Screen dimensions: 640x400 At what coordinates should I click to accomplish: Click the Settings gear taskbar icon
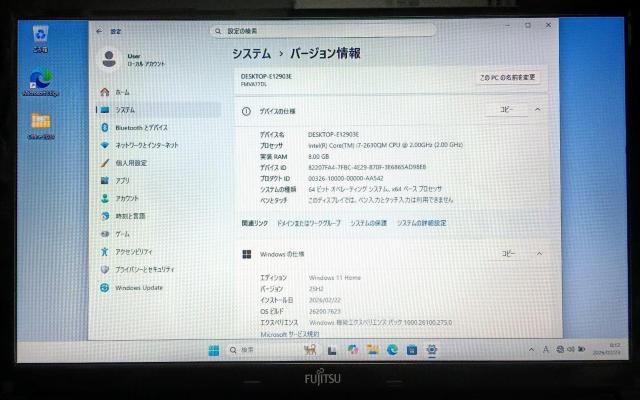tap(432, 350)
